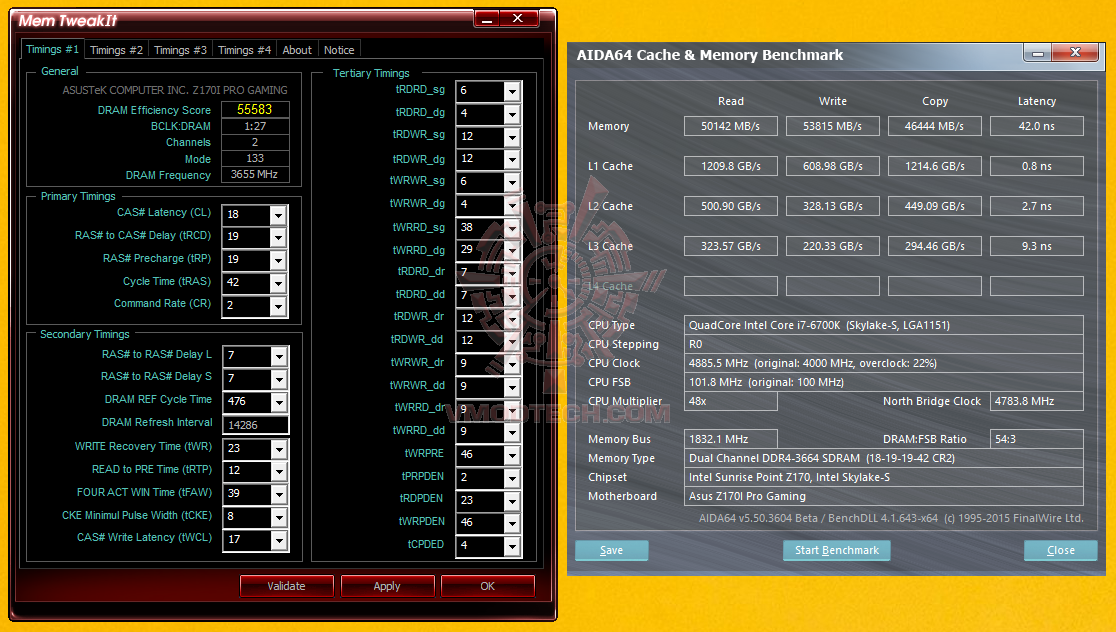Switch to the Timings #4 tab

pos(245,49)
